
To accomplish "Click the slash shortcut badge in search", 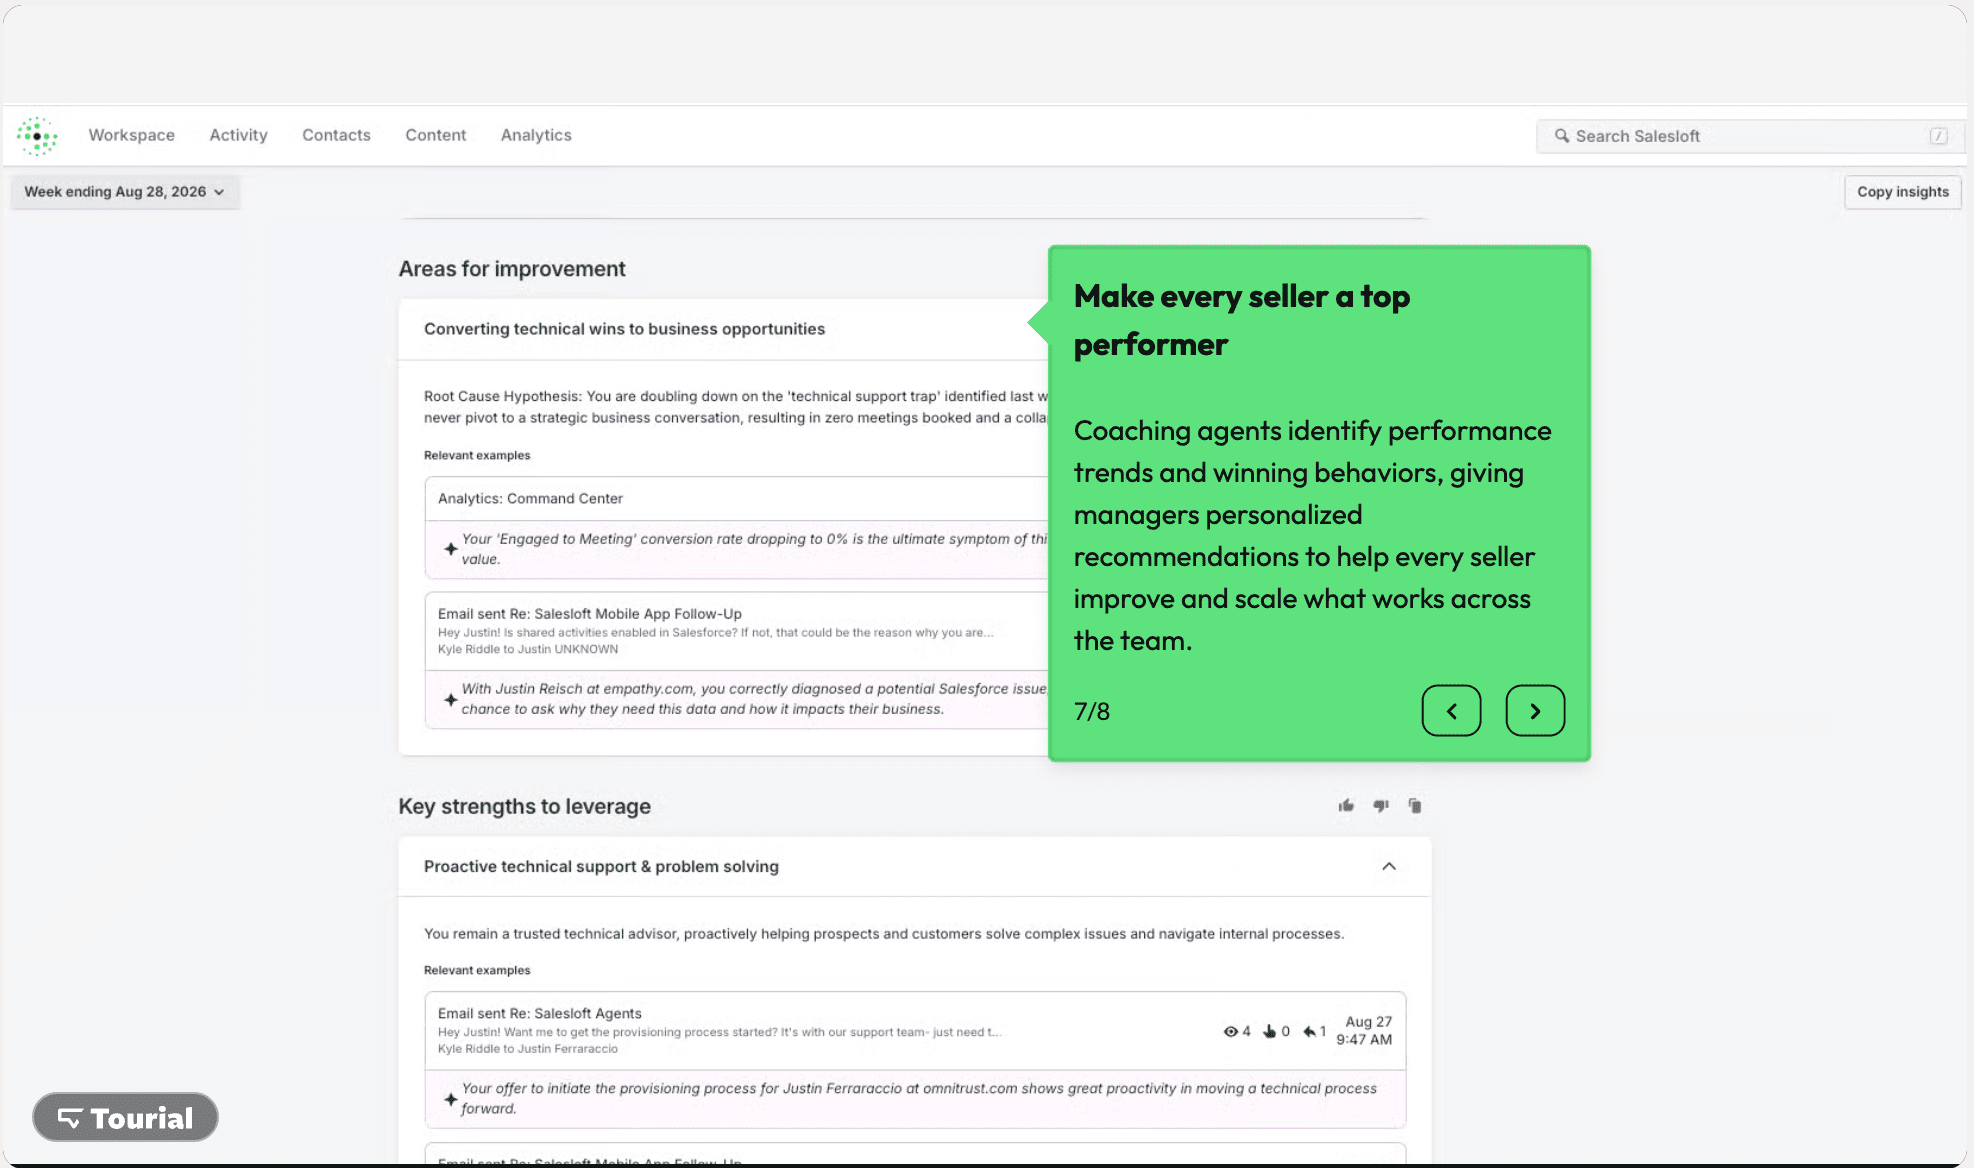I will coord(1938,136).
